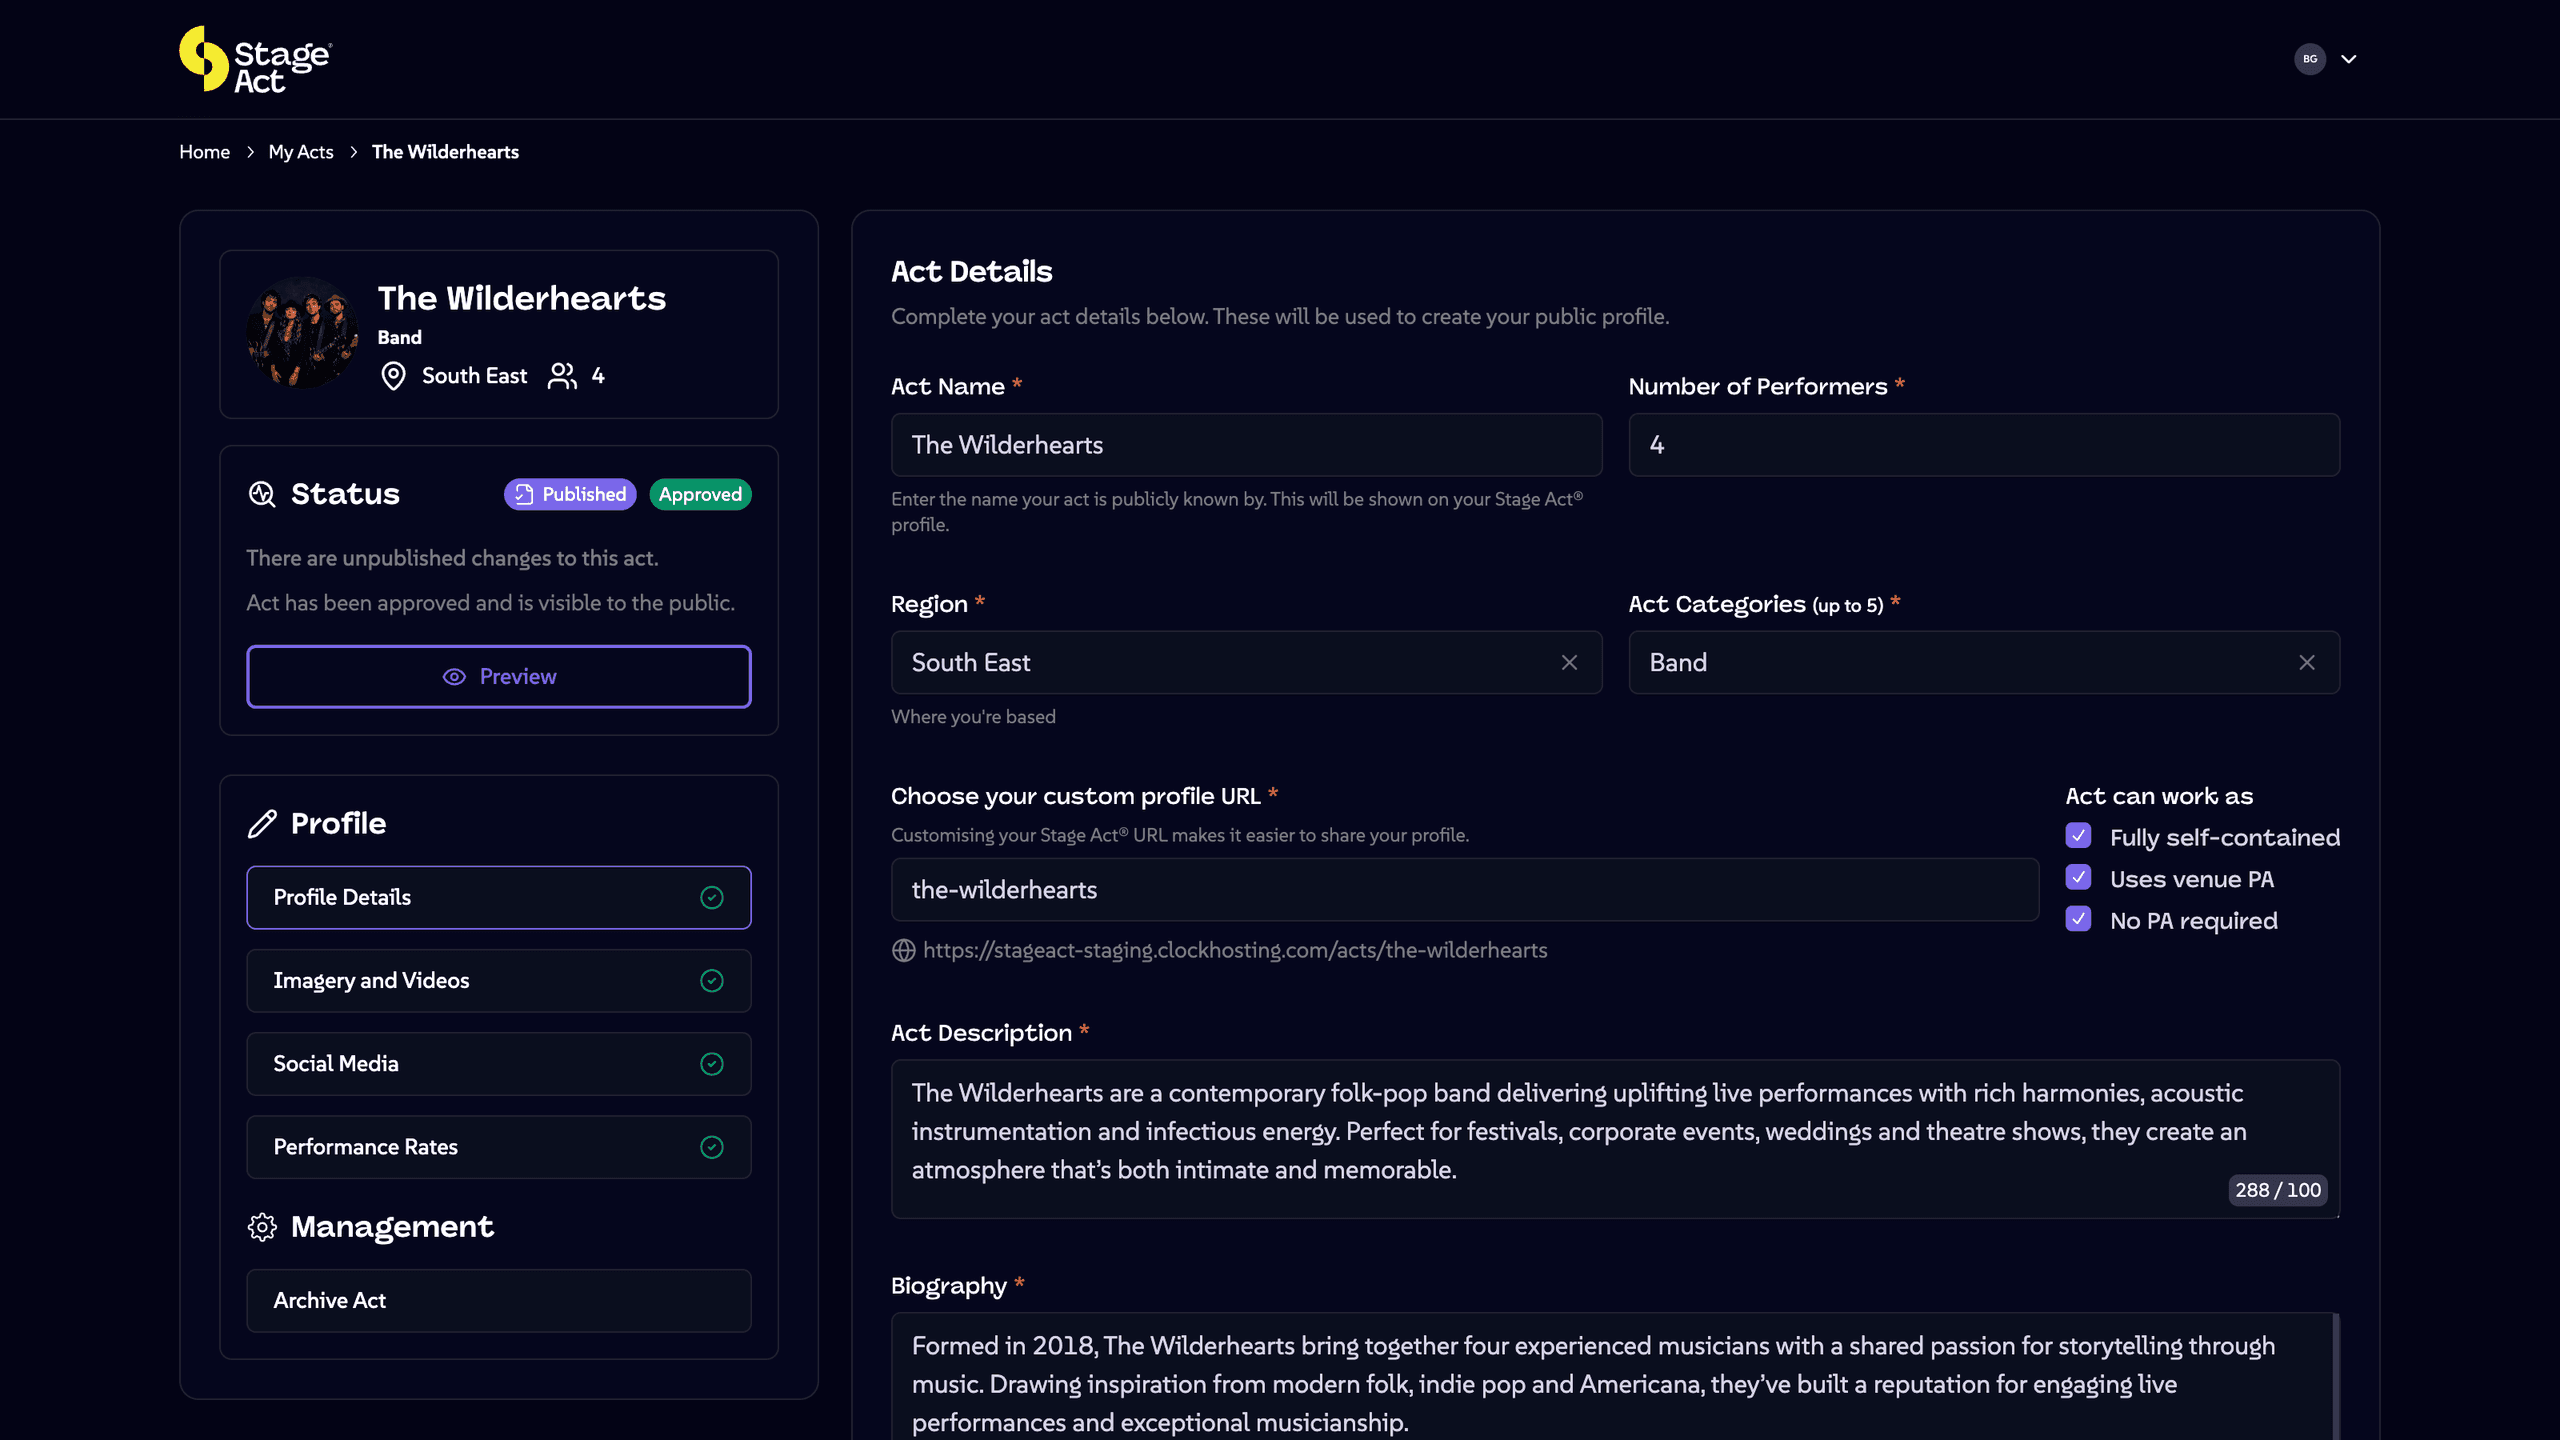Focus Number of Performers field
Viewport: 2560px width, 1440px height.
[x=1984, y=445]
